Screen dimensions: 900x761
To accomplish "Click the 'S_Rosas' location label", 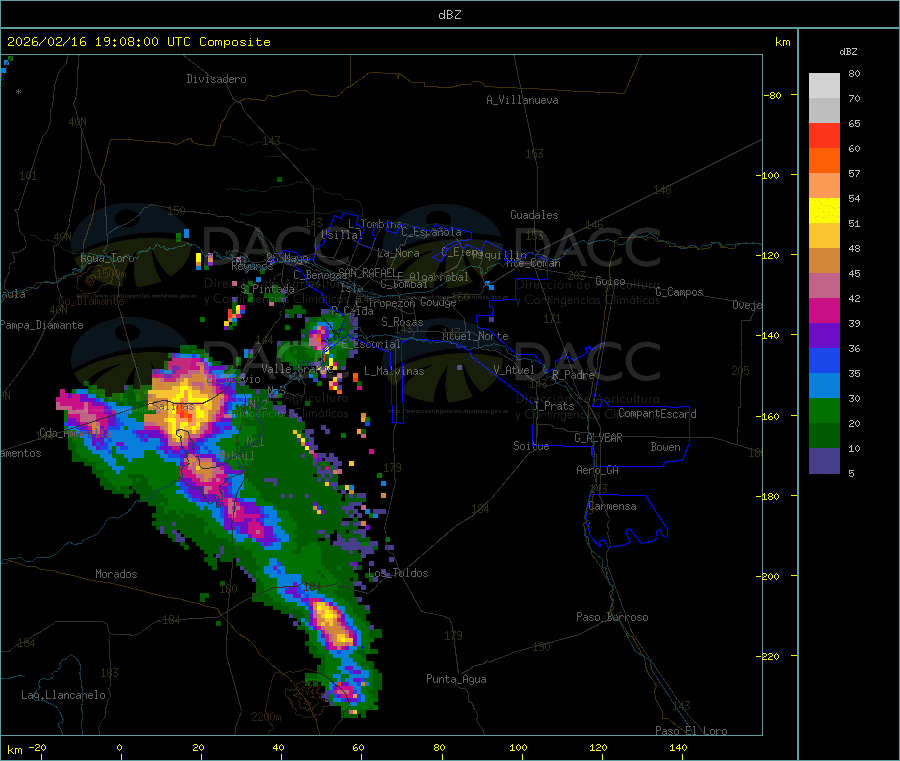I will point(402,322).
